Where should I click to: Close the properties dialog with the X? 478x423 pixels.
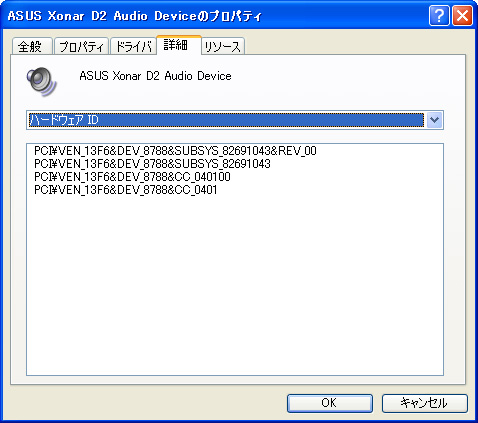462,16
